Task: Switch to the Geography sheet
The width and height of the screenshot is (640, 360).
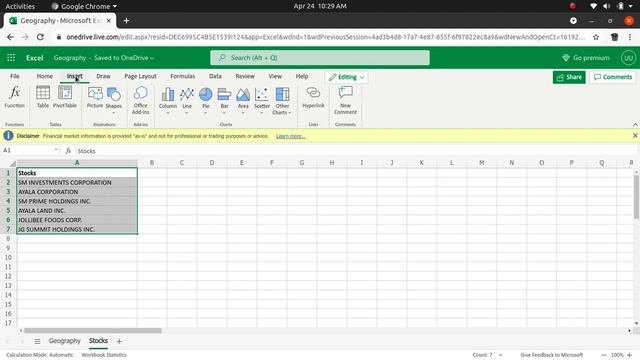Action: 64,341
